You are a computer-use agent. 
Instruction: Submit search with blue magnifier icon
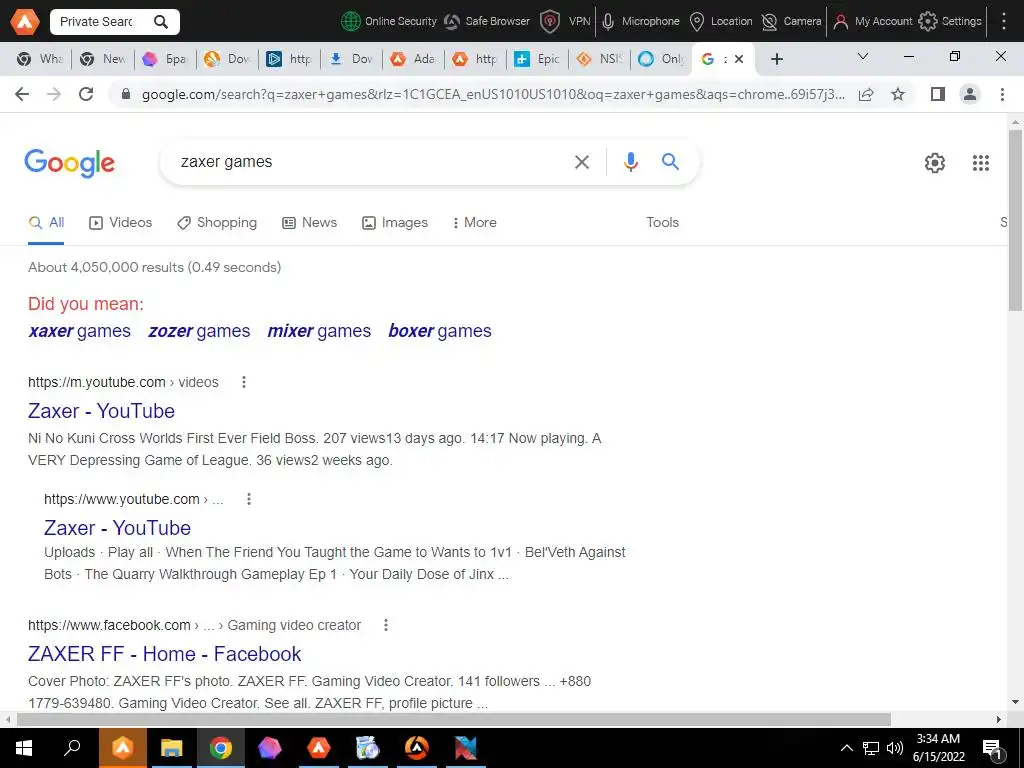[670, 161]
